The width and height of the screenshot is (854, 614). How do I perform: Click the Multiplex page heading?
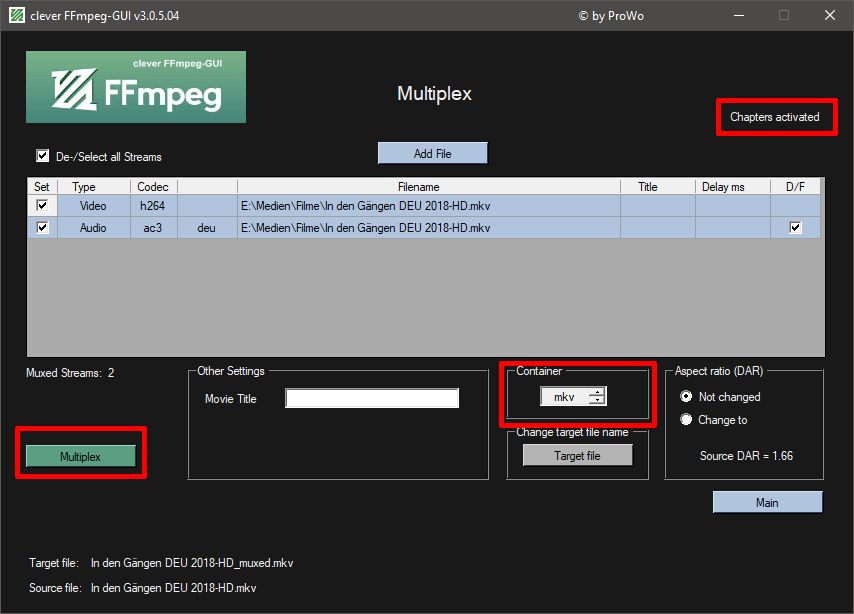coord(434,93)
